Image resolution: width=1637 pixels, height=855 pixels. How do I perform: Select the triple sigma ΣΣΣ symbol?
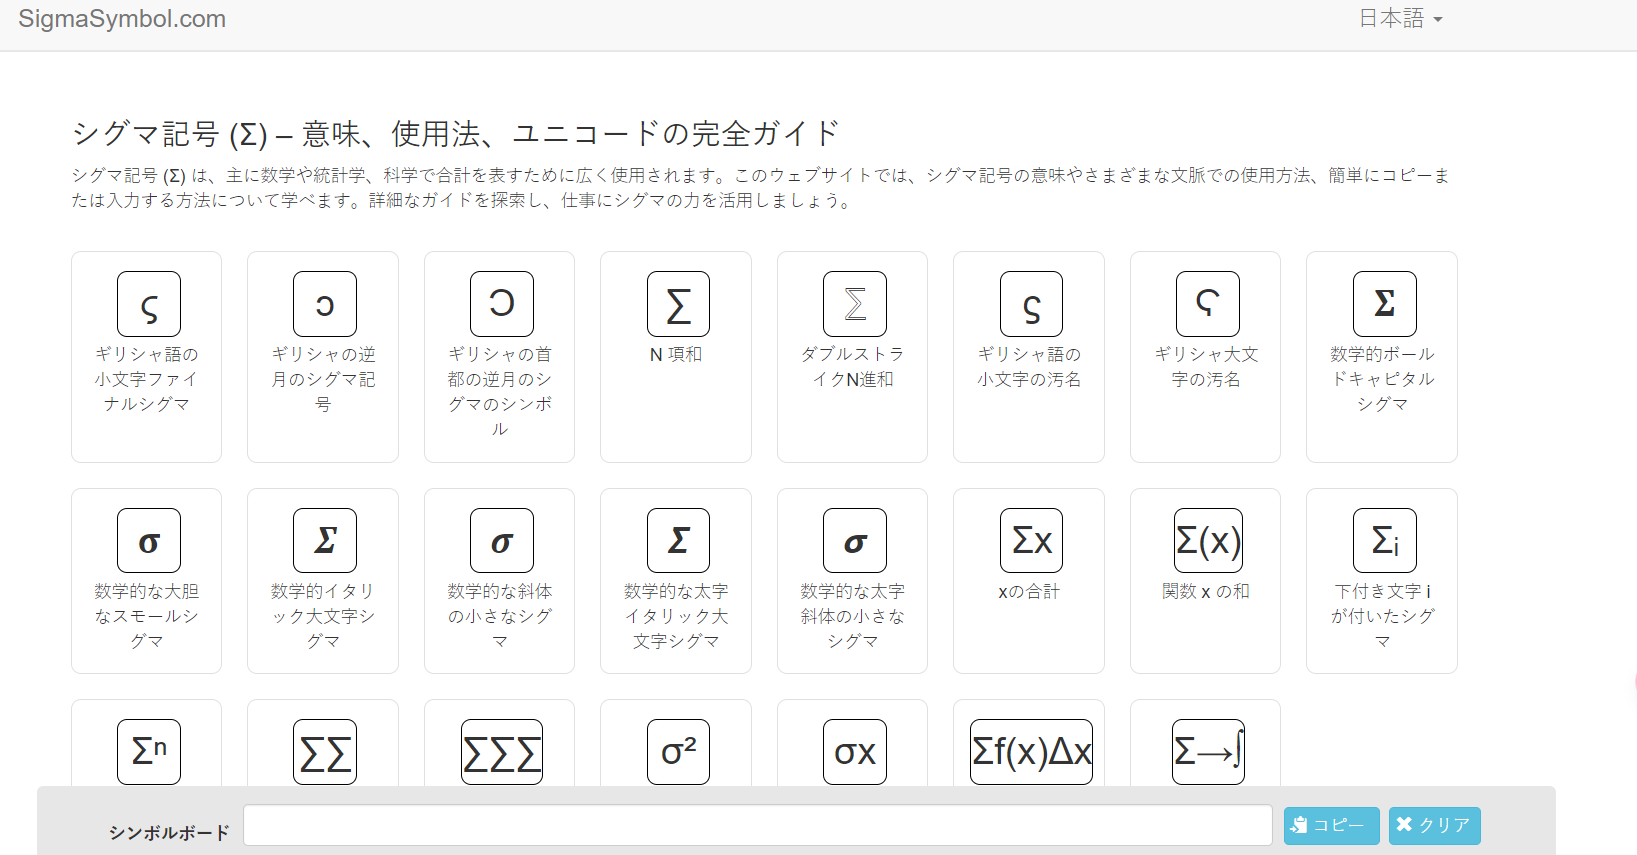click(x=502, y=751)
